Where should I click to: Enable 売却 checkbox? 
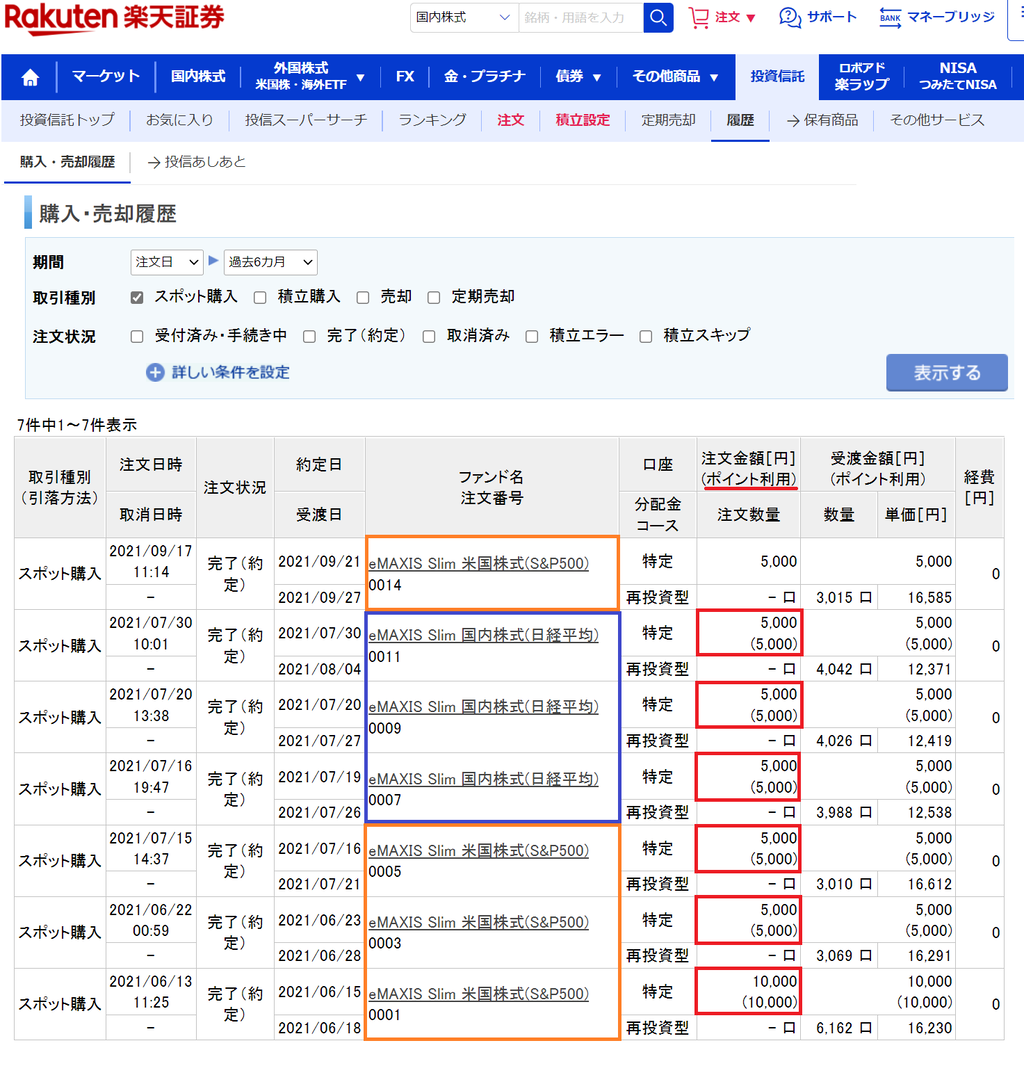[363, 298]
